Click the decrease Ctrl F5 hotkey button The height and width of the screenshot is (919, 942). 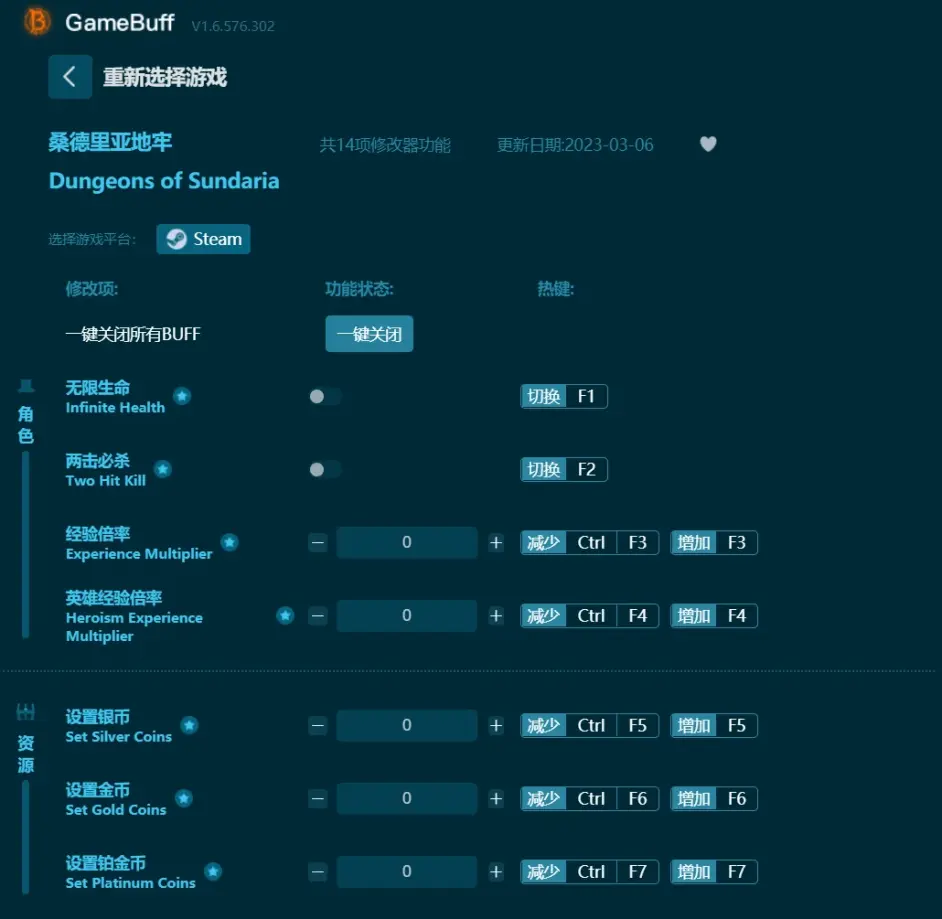point(589,726)
